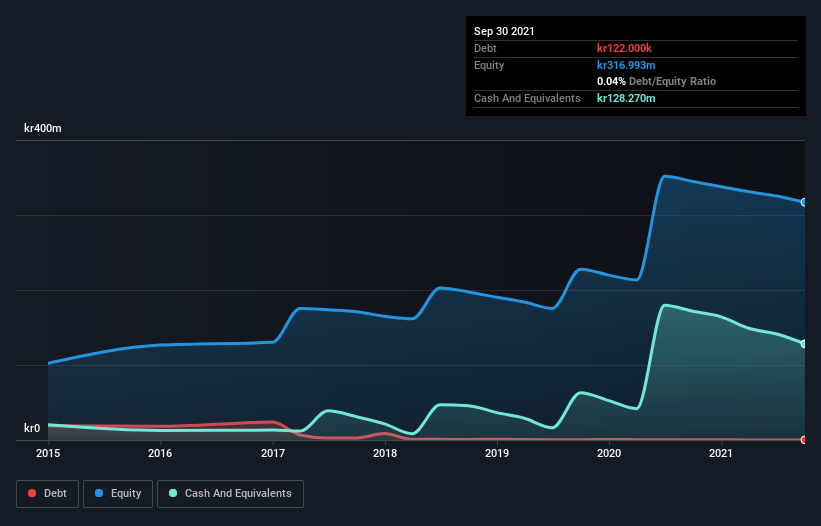
Task: Click the 2016 axis label
Action: tap(160, 453)
